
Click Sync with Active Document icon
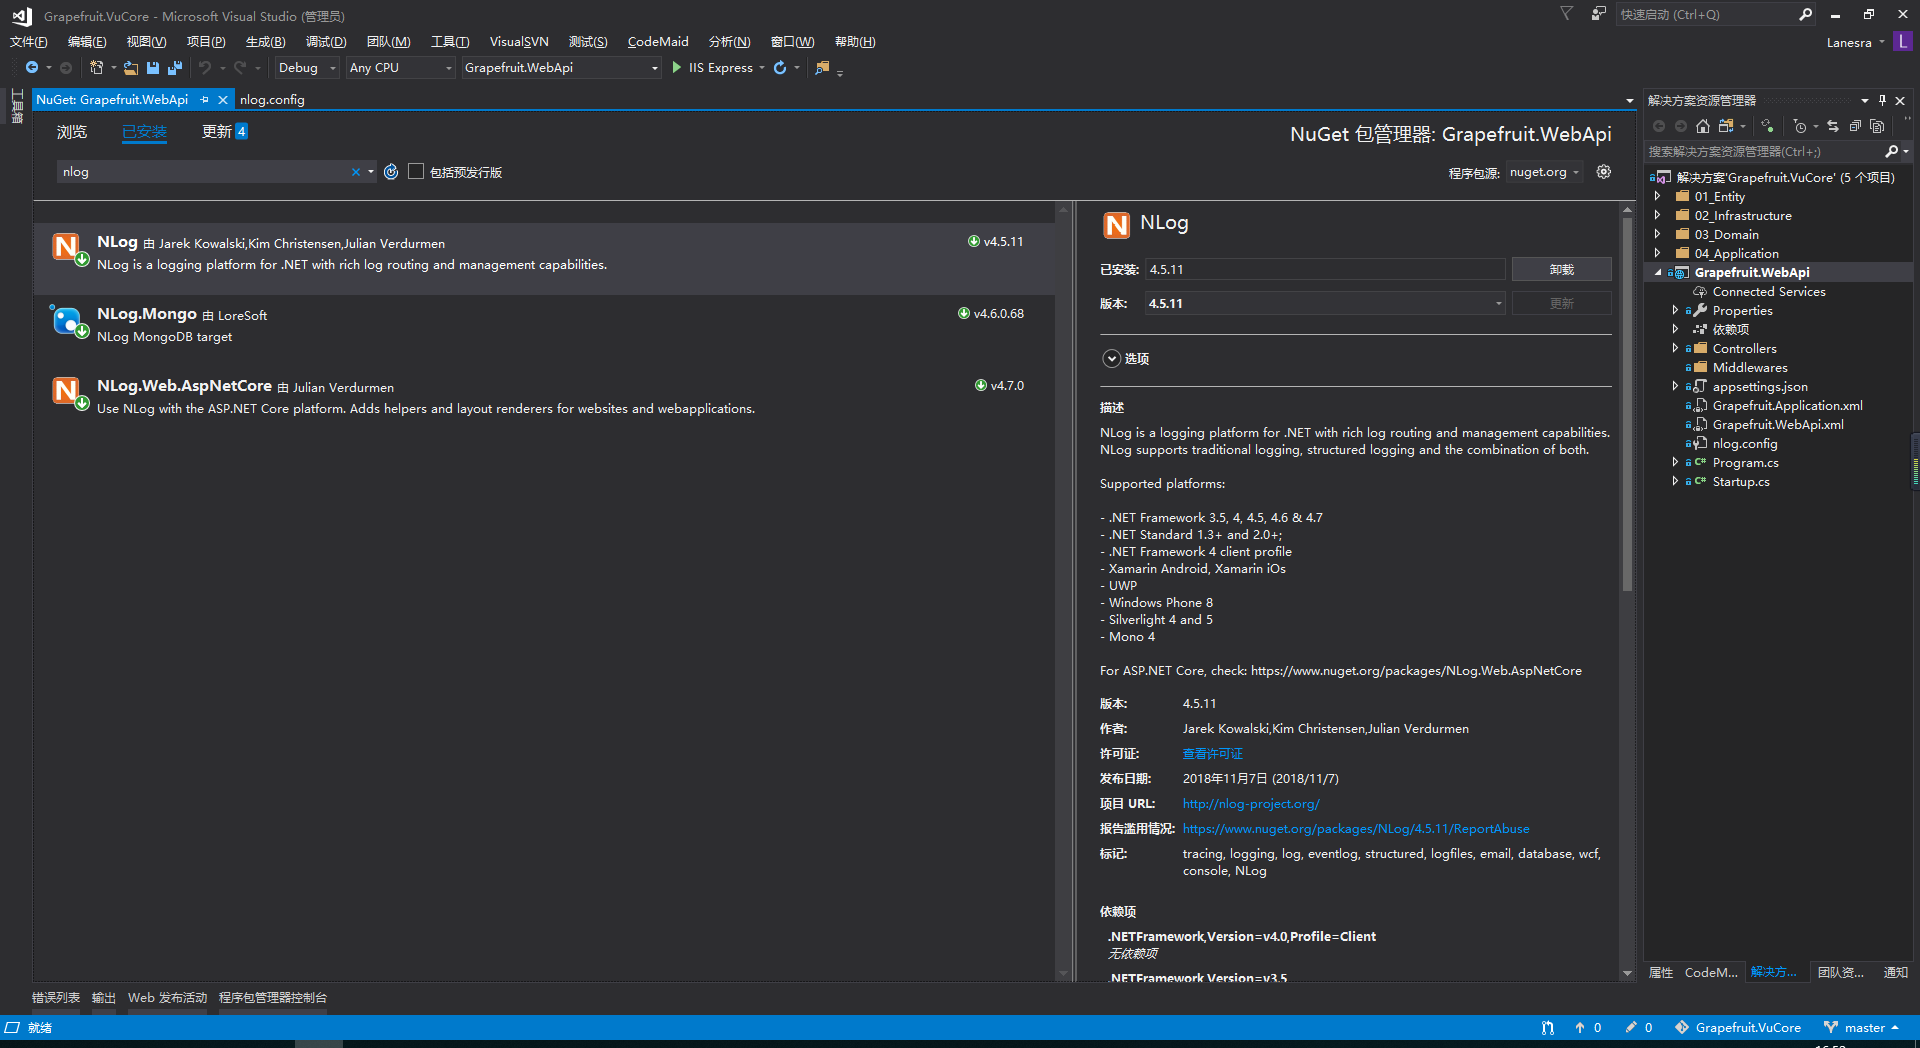tap(1833, 126)
